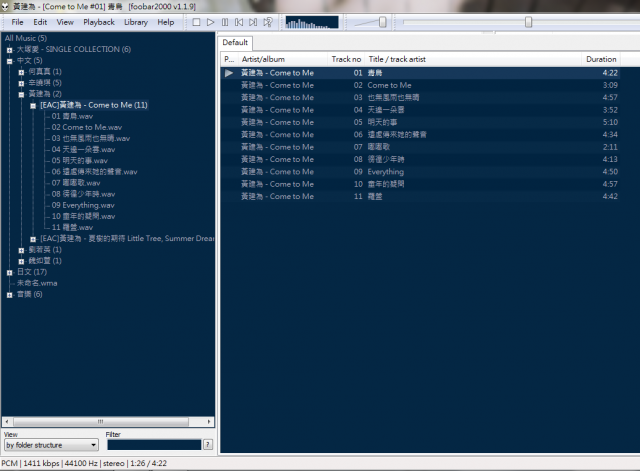This screenshot has width=640, height=471.
Task: Pause playback with the Pause button
Action: [x=225, y=22]
